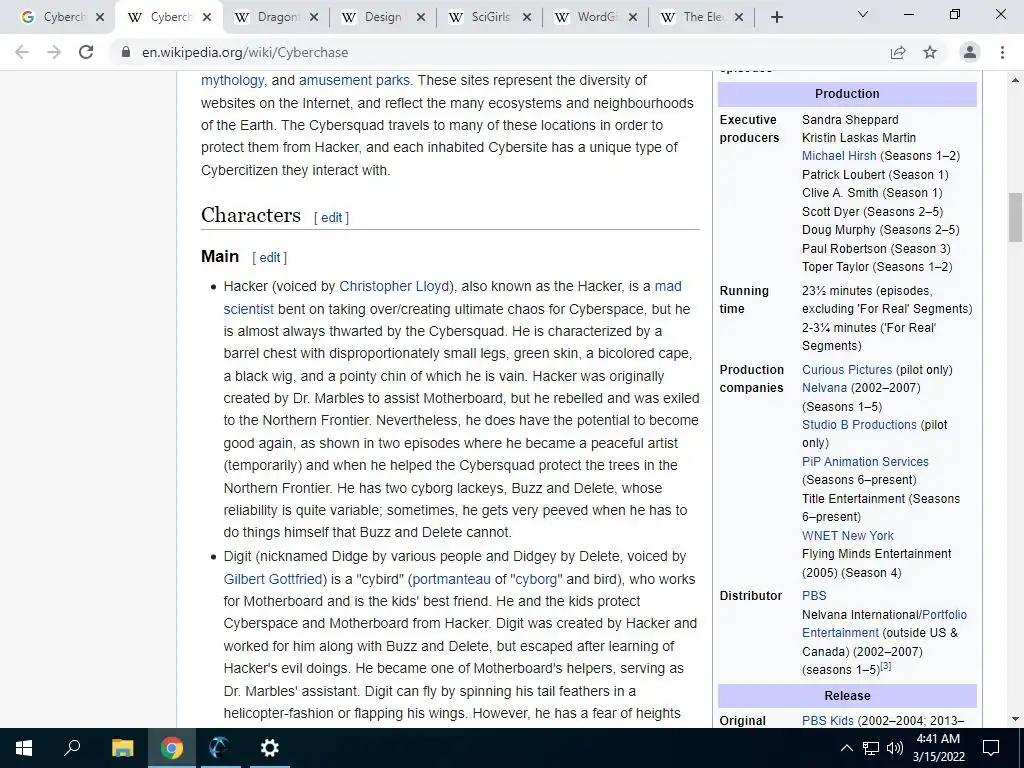1024x768 pixels.
Task: Open the portmanteau link
Action: click(451, 579)
